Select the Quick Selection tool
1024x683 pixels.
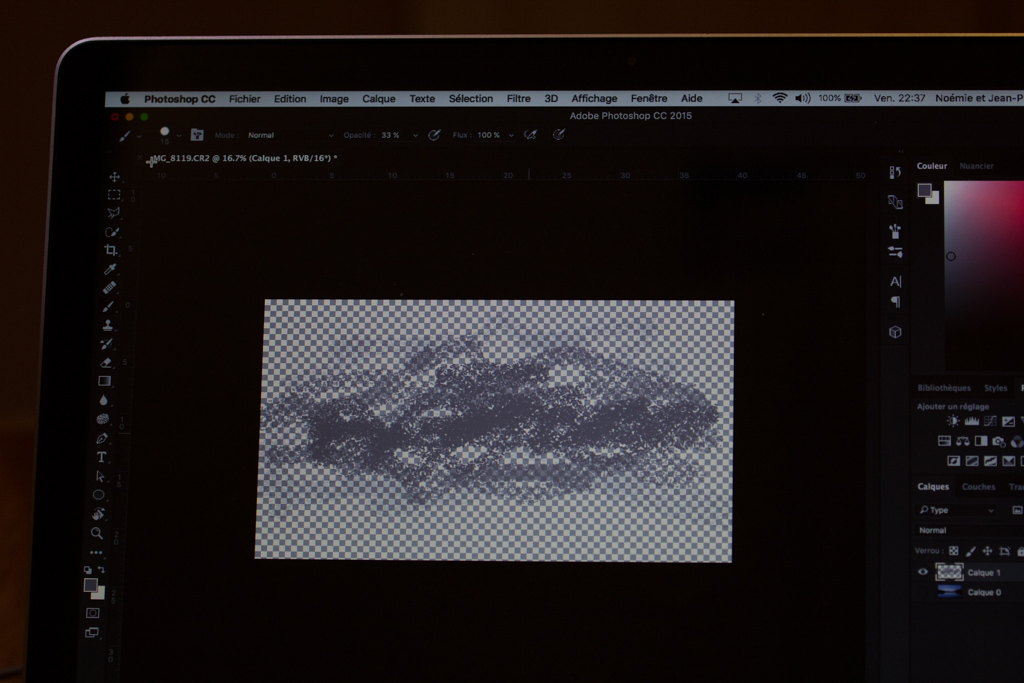pos(112,232)
